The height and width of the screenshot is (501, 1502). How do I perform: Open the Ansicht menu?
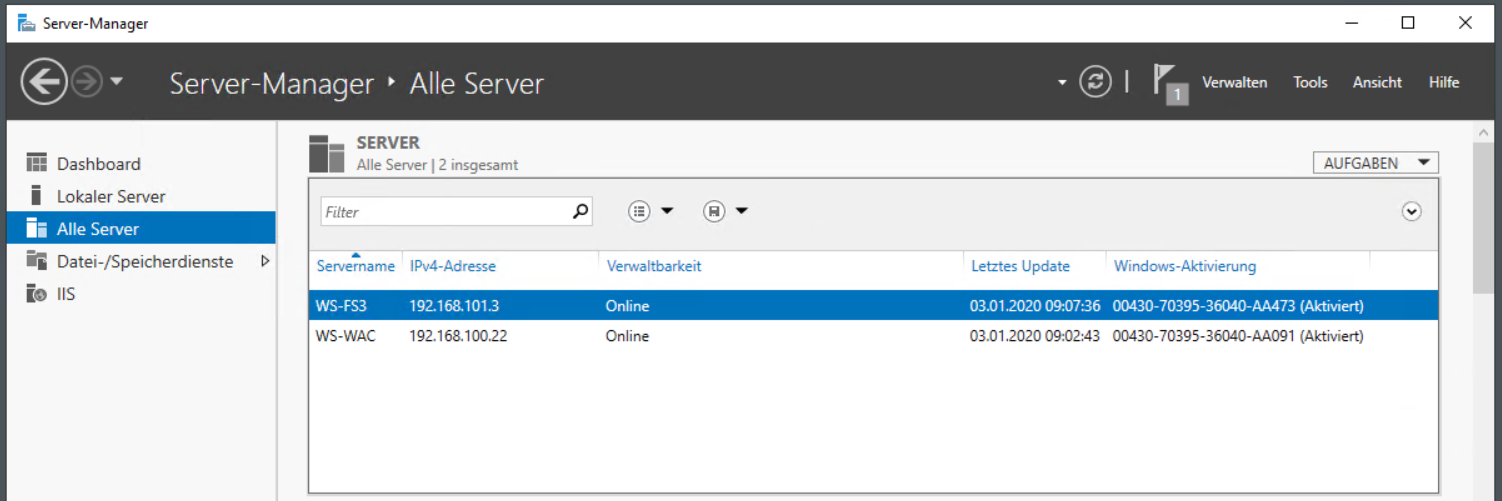click(x=1377, y=83)
